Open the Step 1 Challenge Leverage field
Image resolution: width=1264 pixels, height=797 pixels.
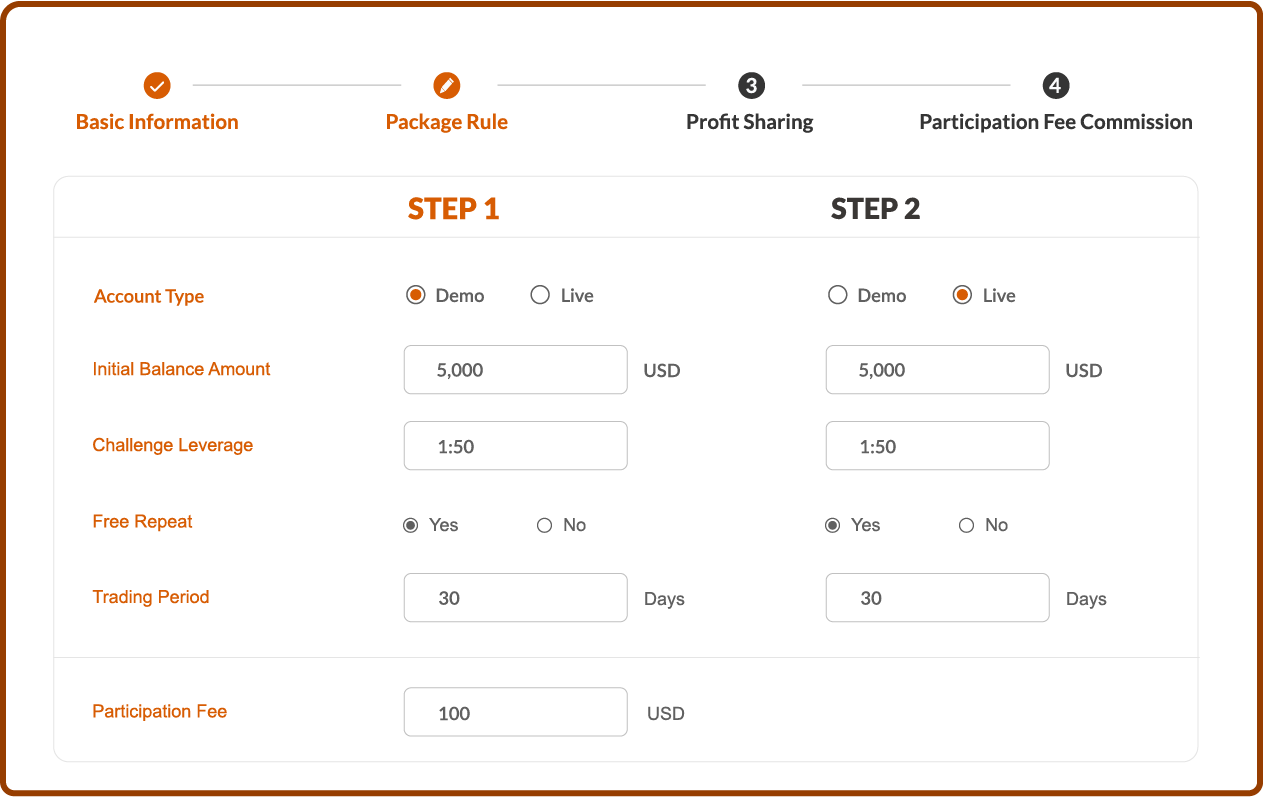515,446
